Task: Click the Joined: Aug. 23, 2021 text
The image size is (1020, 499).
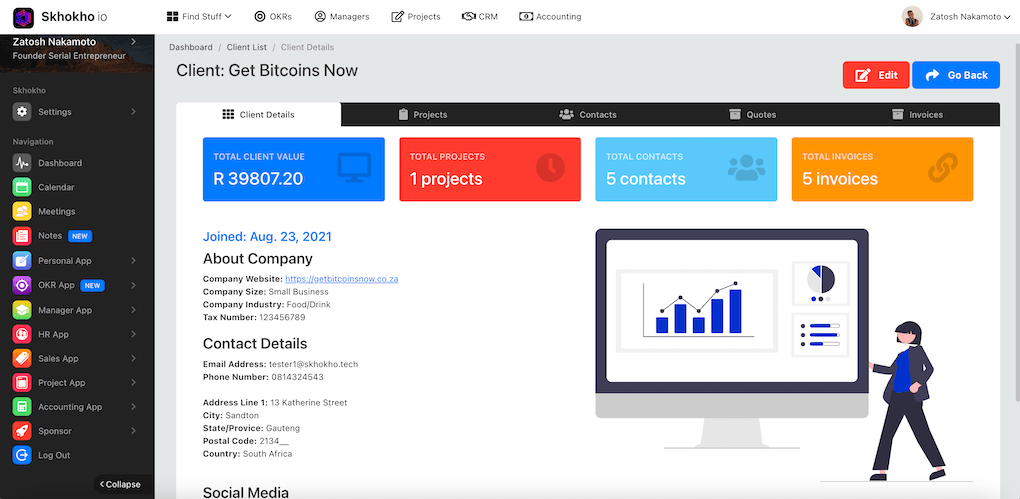Action: click(267, 237)
